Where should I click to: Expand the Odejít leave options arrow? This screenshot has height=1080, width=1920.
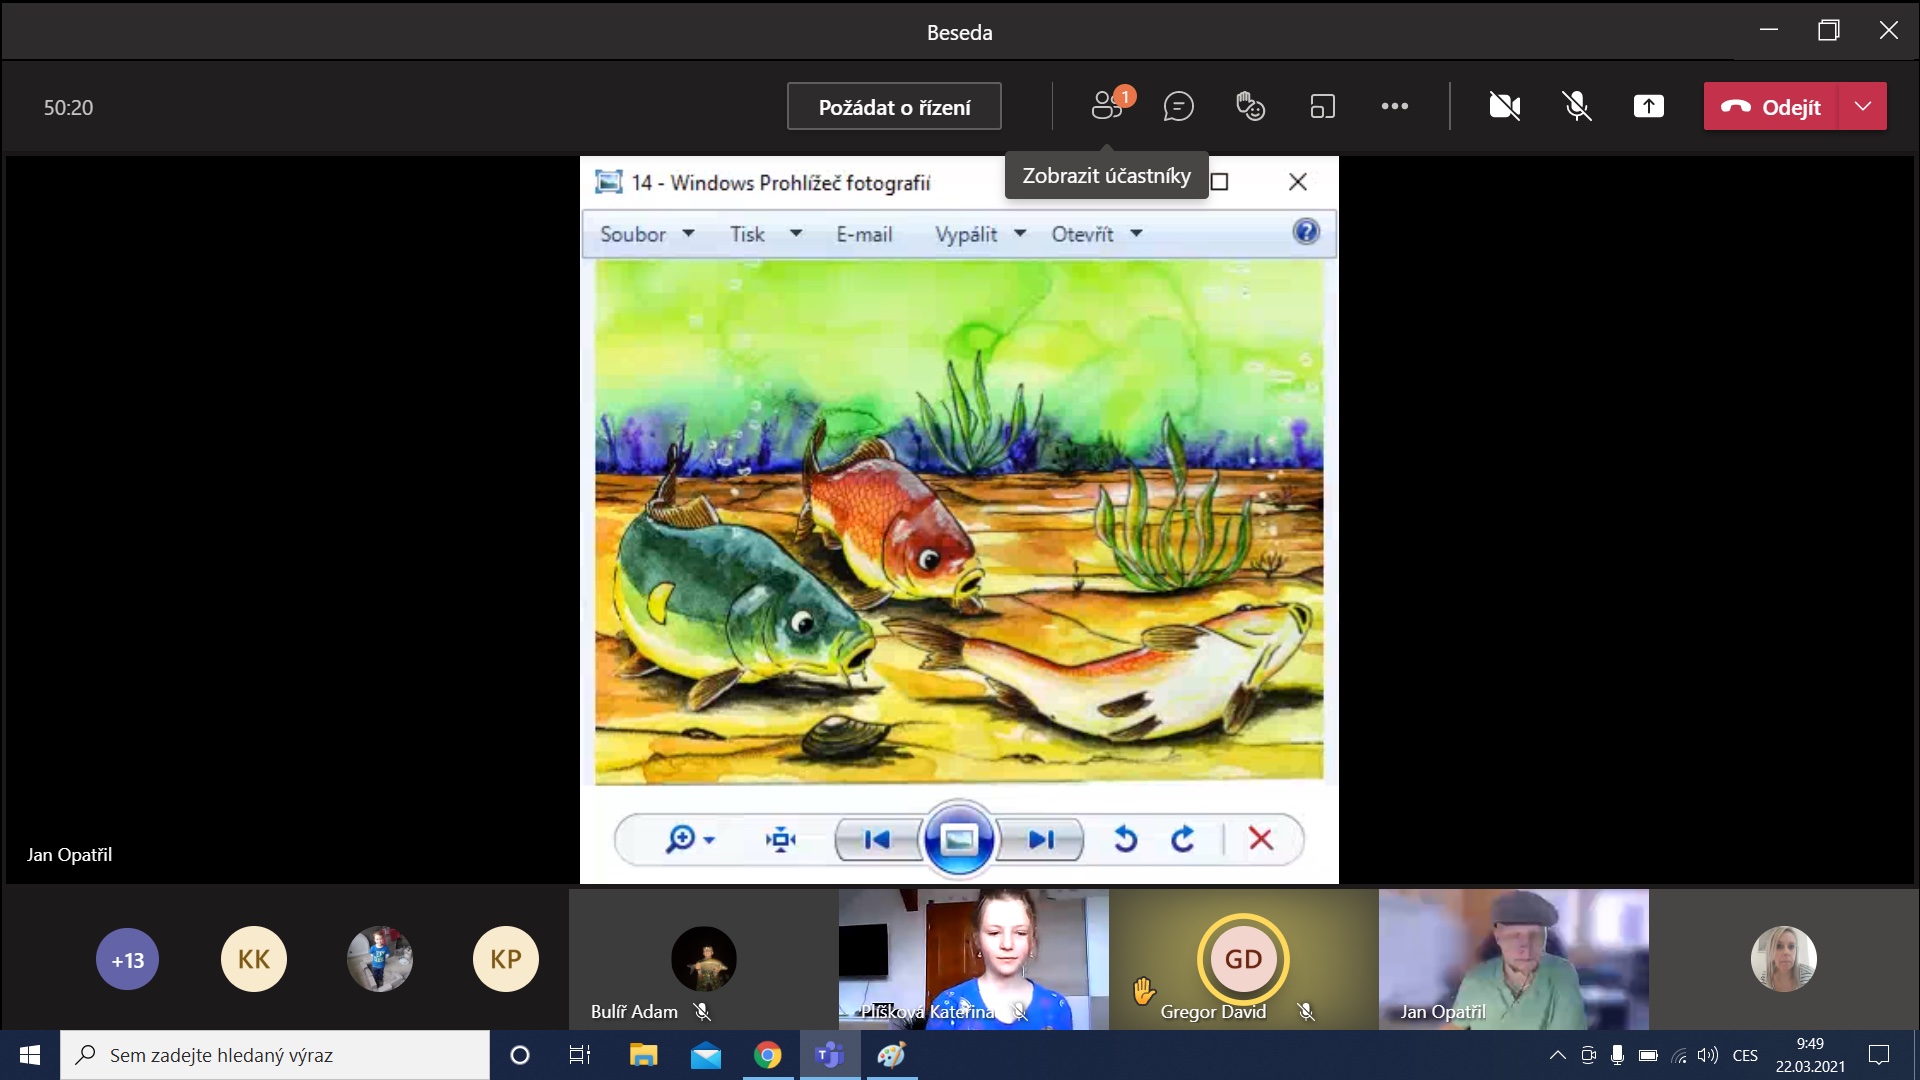tap(1862, 106)
